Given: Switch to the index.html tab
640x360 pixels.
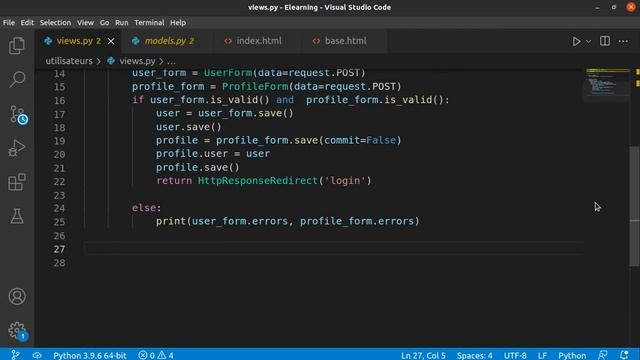Looking at the screenshot, I should pyautogui.click(x=258, y=41).
